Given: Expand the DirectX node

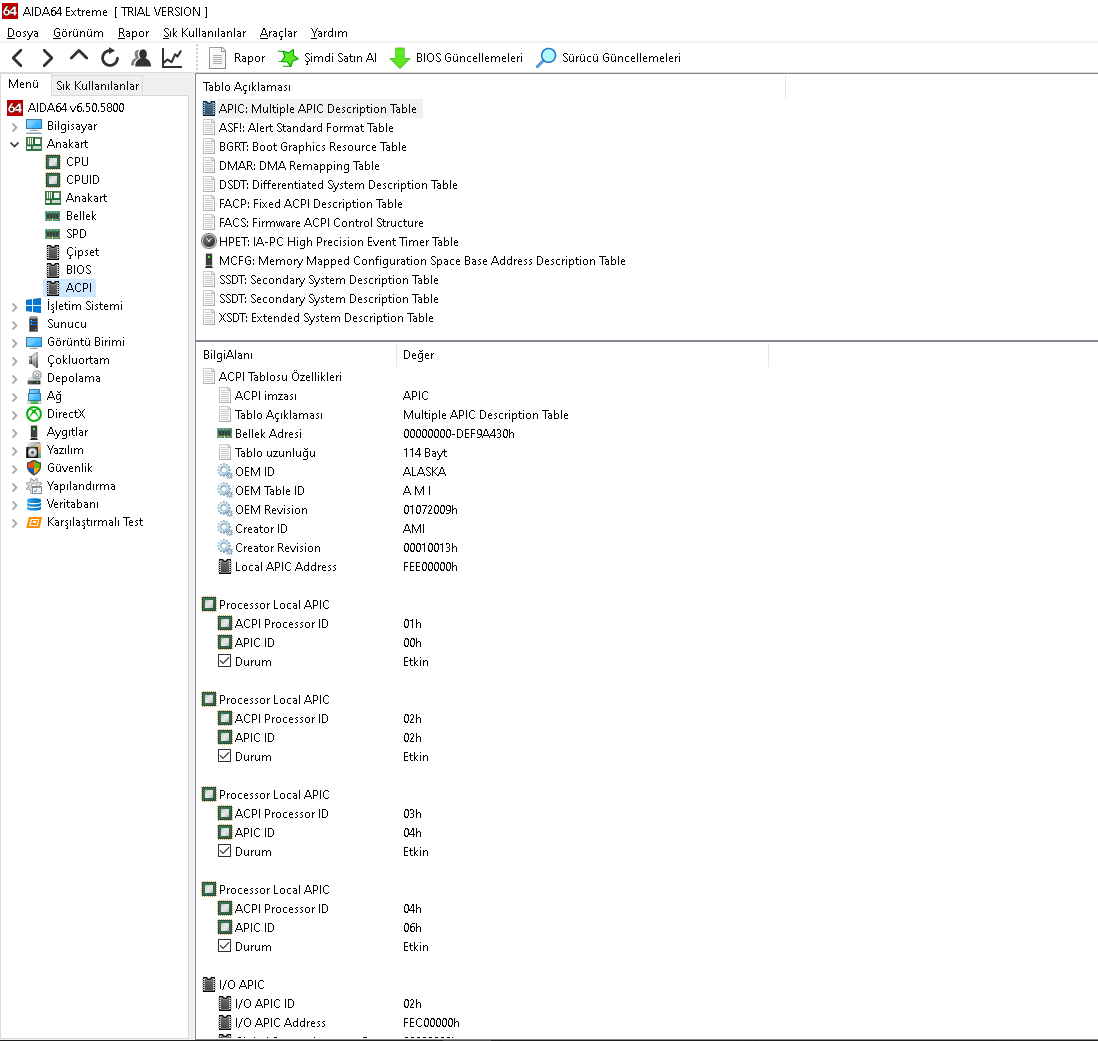Looking at the screenshot, I should tap(14, 414).
